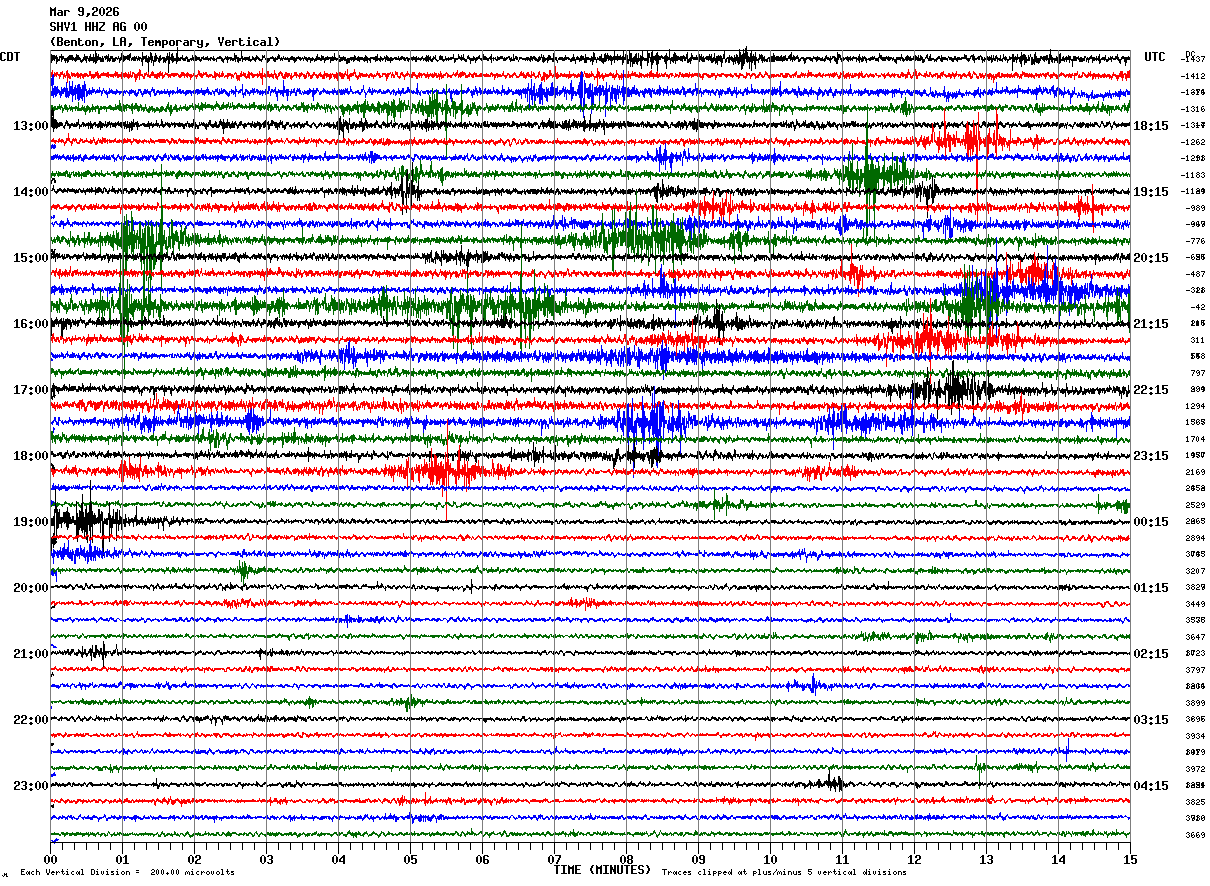1210x886 pixels.
Task: Click the DC offset value '3934'
Action: pyautogui.click(x=1195, y=736)
